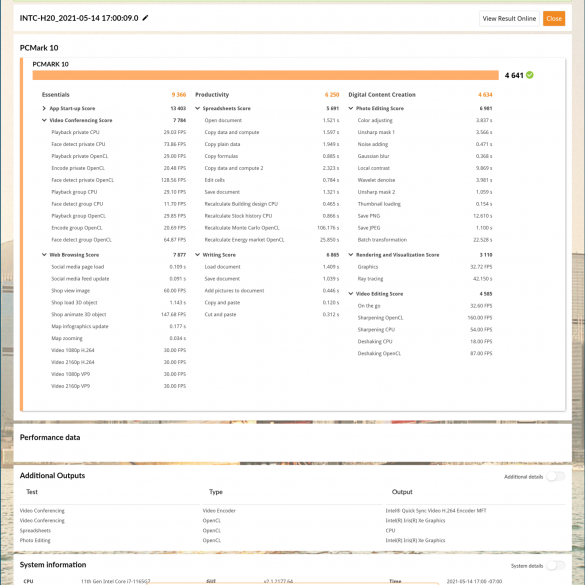
Task: Select Recalculate Monte Carlo OpenCL row
Action: tap(272, 228)
